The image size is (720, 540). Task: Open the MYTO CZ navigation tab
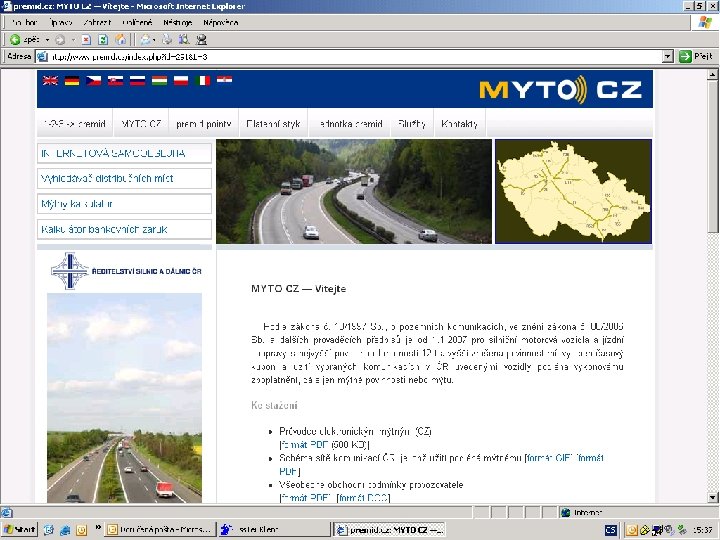pos(141,124)
